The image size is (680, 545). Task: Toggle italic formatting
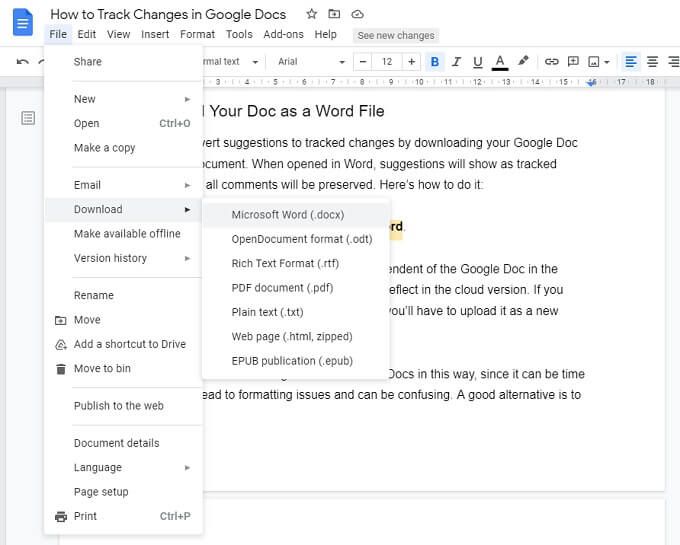456,62
